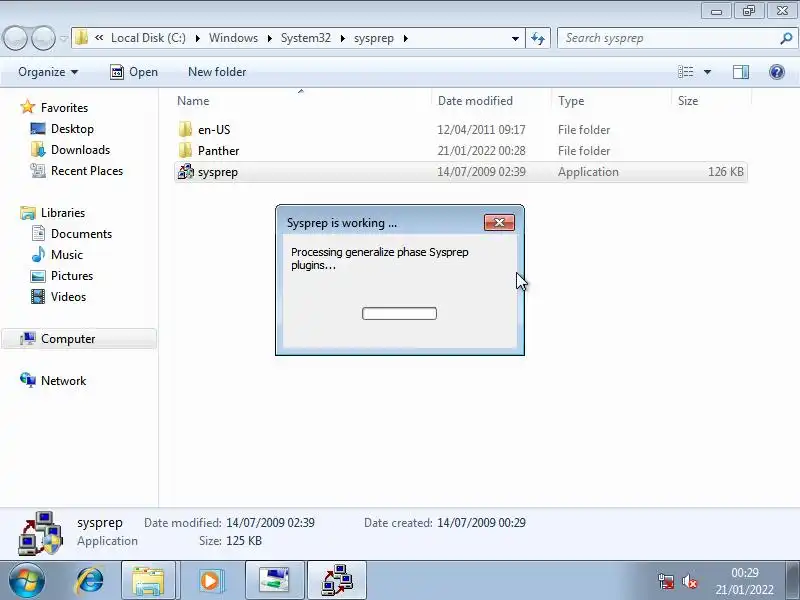Open the Videos library
The width and height of the screenshot is (800, 600).
point(68,297)
